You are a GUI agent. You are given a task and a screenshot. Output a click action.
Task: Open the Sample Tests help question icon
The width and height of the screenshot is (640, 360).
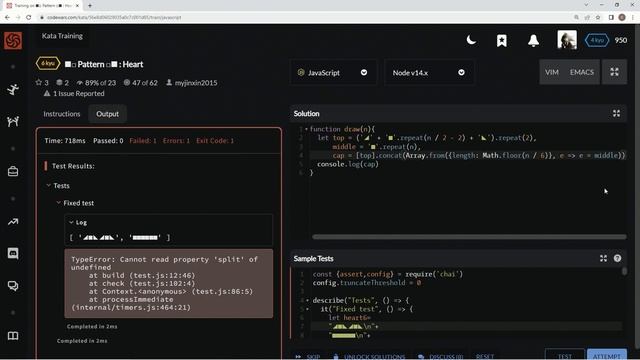[617, 258]
